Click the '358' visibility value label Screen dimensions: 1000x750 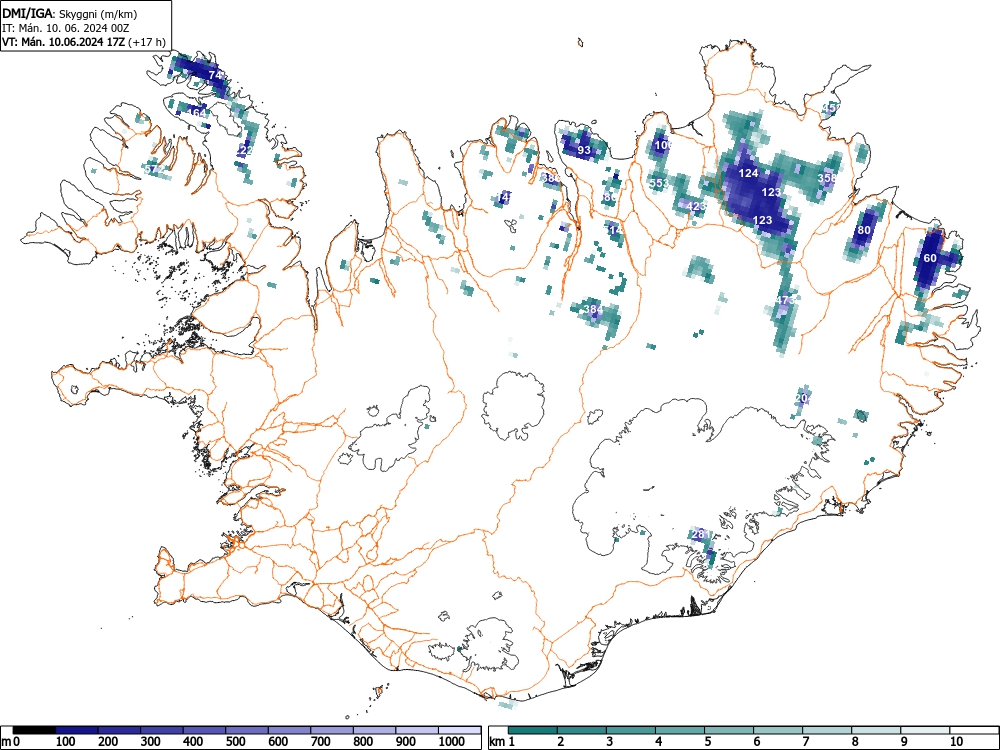827,178
